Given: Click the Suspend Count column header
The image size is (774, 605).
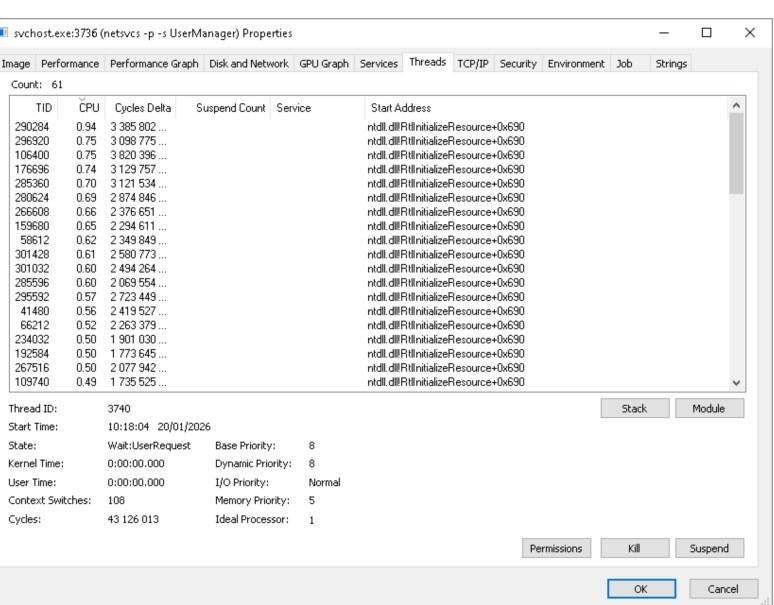Looking at the screenshot, I should [223, 108].
